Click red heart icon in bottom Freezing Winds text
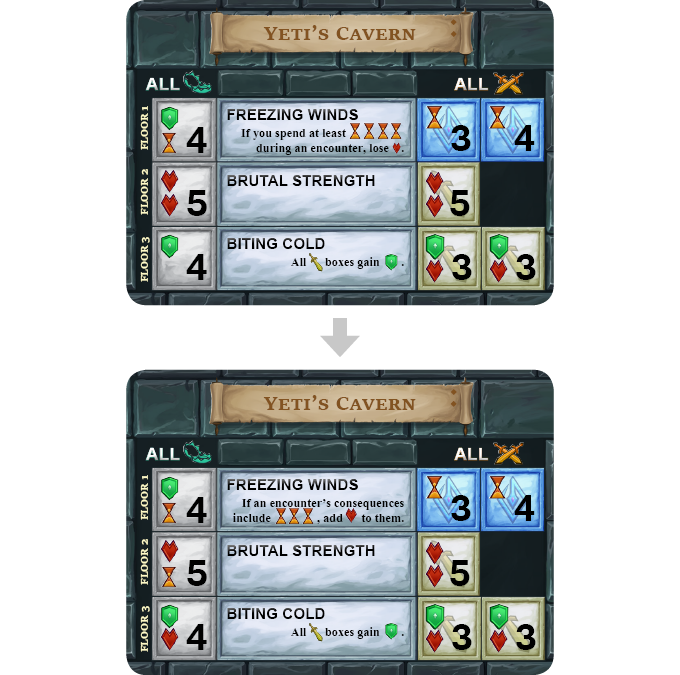Viewport: 680px width, 675px height. pyautogui.click(x=351, y=516)
